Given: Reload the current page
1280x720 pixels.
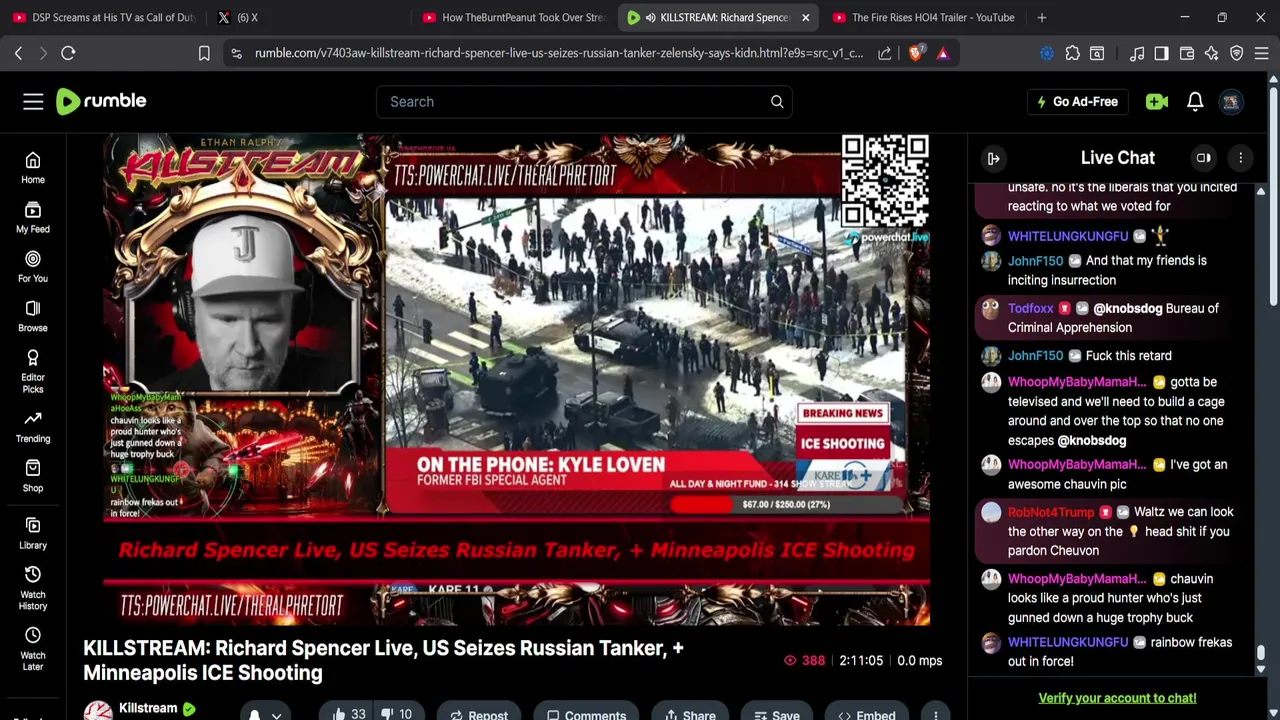Looking at the screenshot, I should click(68, 53).
